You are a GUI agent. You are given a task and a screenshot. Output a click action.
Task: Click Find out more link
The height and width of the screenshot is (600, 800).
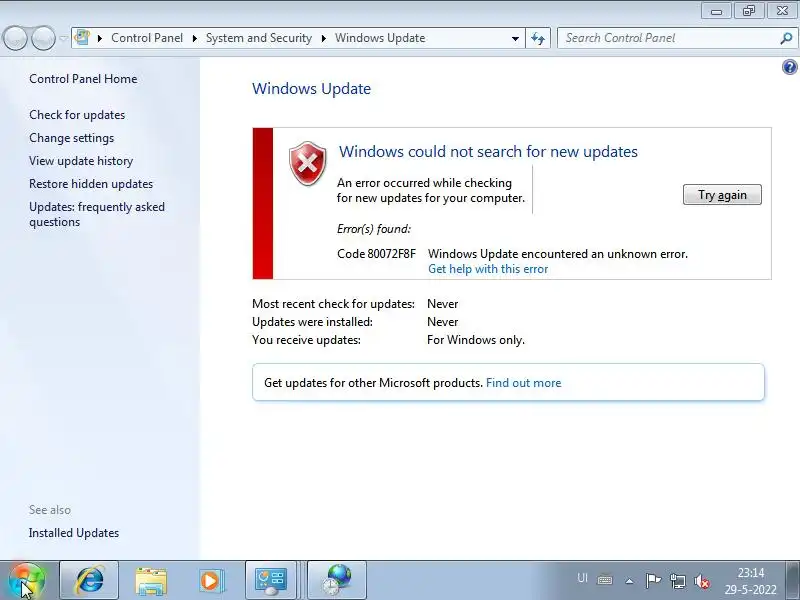pos(523,383)
